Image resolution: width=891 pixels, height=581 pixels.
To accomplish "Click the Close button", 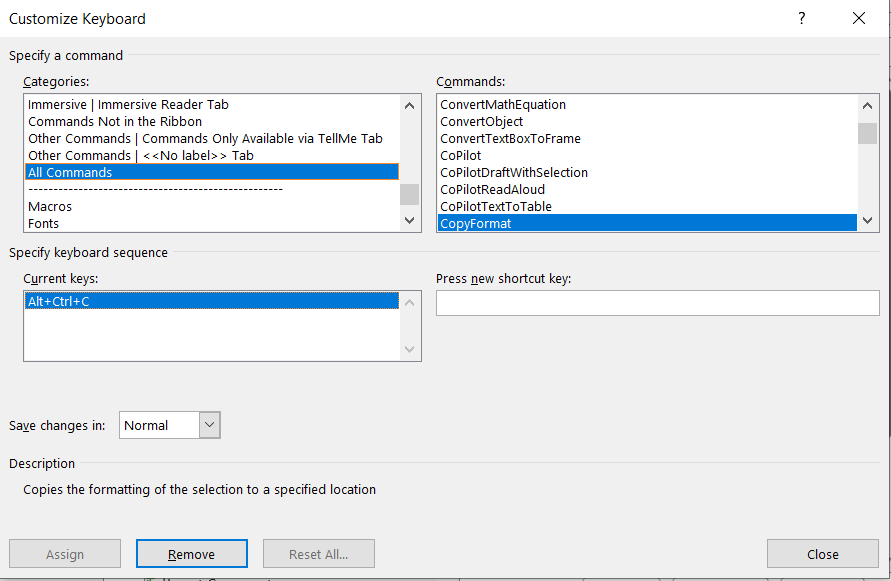I will (x=822, y=553).
